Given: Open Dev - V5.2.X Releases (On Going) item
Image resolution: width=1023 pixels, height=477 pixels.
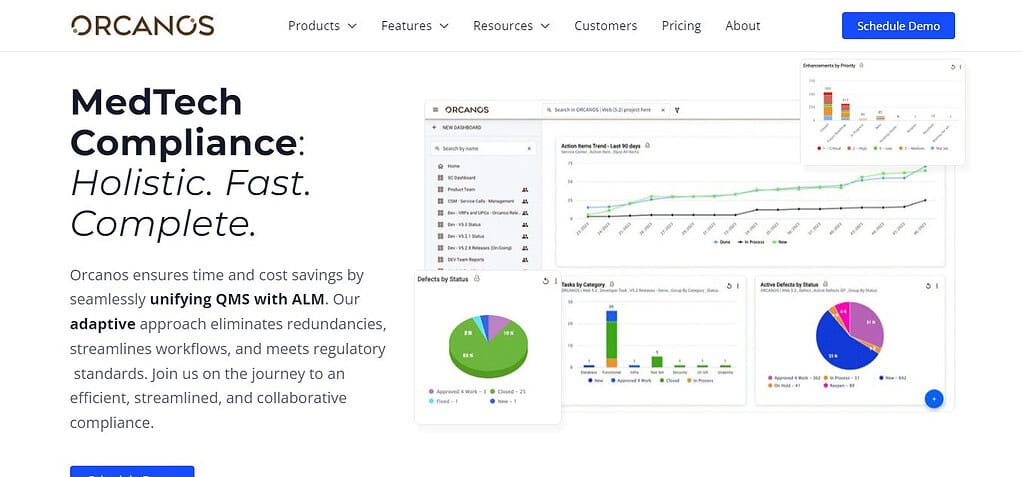Looking at the screenshot, I should (480, 248).
